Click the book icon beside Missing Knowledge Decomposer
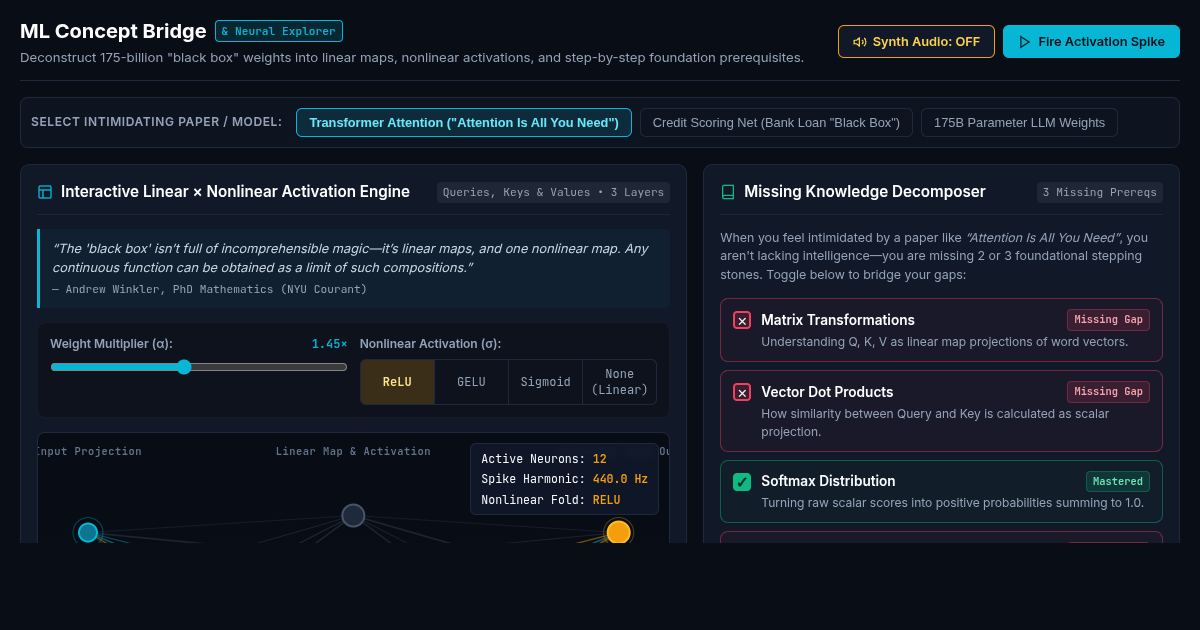 (x=728, y=192)
